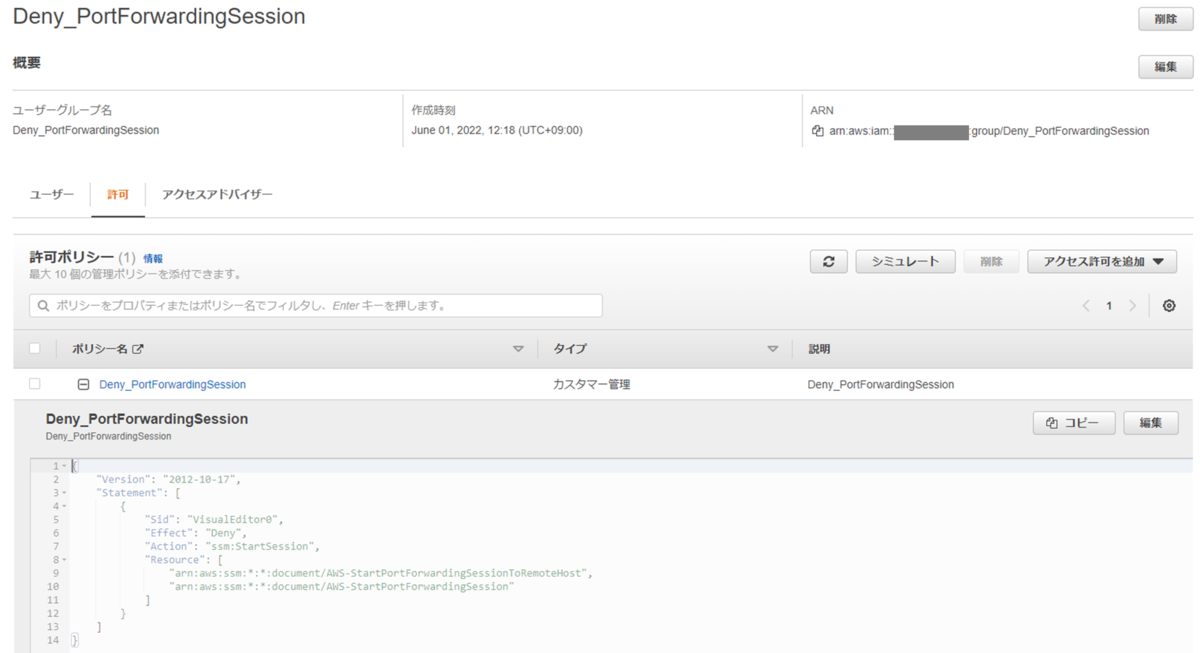Sort by タイプ column arrow
Screen dimensions: 1200x653
click(772, 349)
